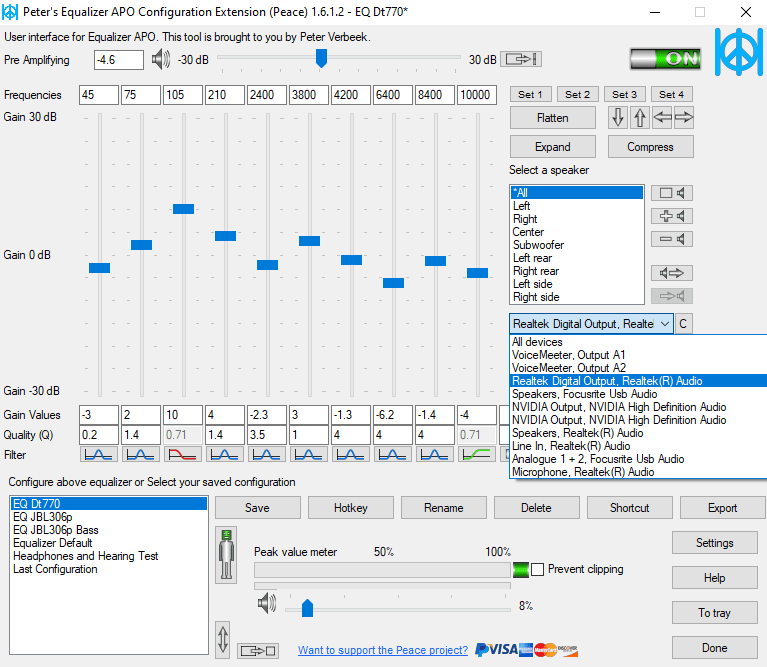
Task: Collapse the Realtek Digital Output device dropdown
Action: 665,324
